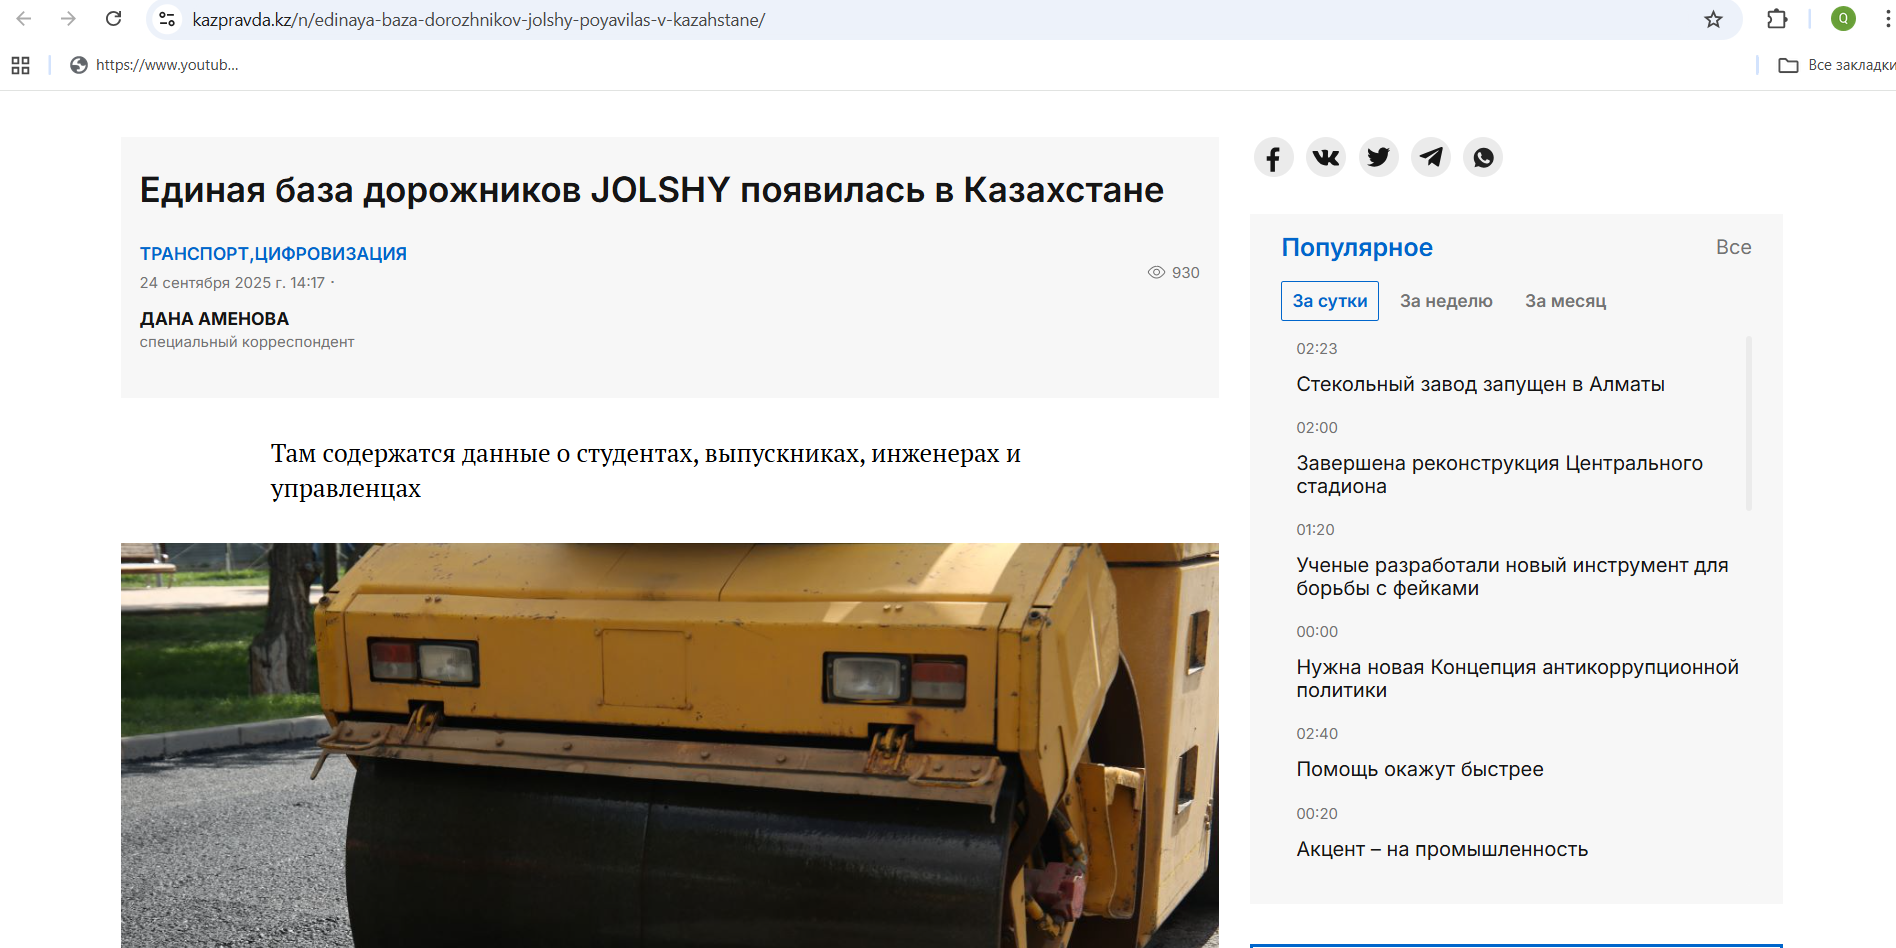Share article via Telegram icon
The height and width of the screenshot is (948, 1896).
pyautogui.click(x=1431, y=158)
